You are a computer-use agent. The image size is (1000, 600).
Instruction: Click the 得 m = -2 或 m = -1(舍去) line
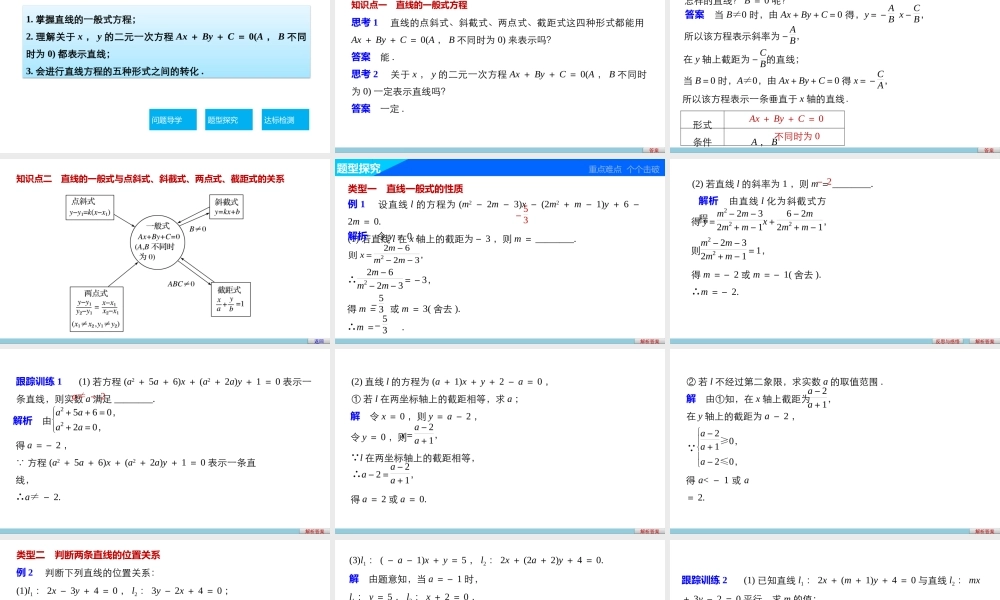(756, 275)
